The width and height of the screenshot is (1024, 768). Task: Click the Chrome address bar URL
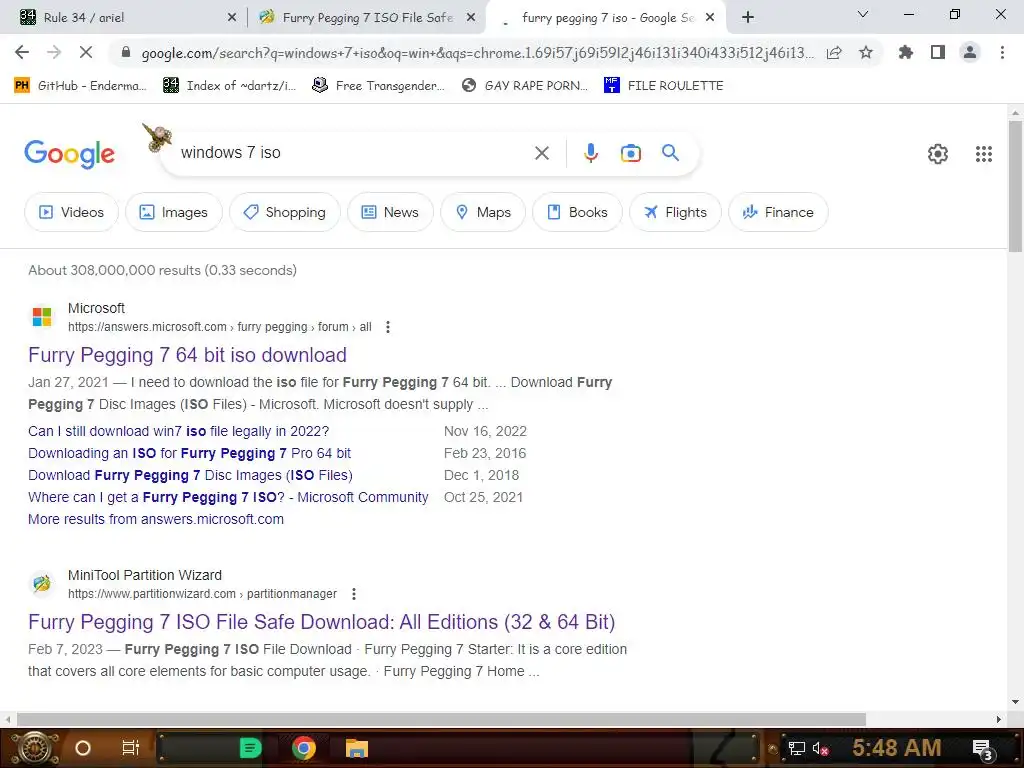coord(477,53)
